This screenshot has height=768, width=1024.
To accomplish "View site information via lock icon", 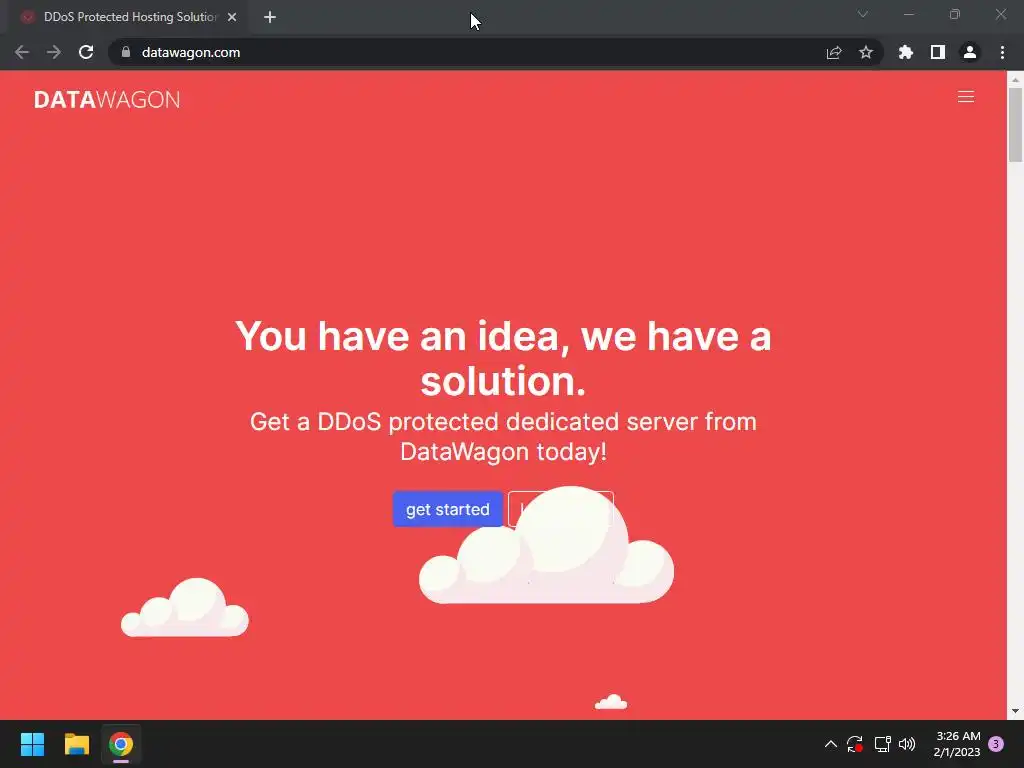I will [126, 52].
